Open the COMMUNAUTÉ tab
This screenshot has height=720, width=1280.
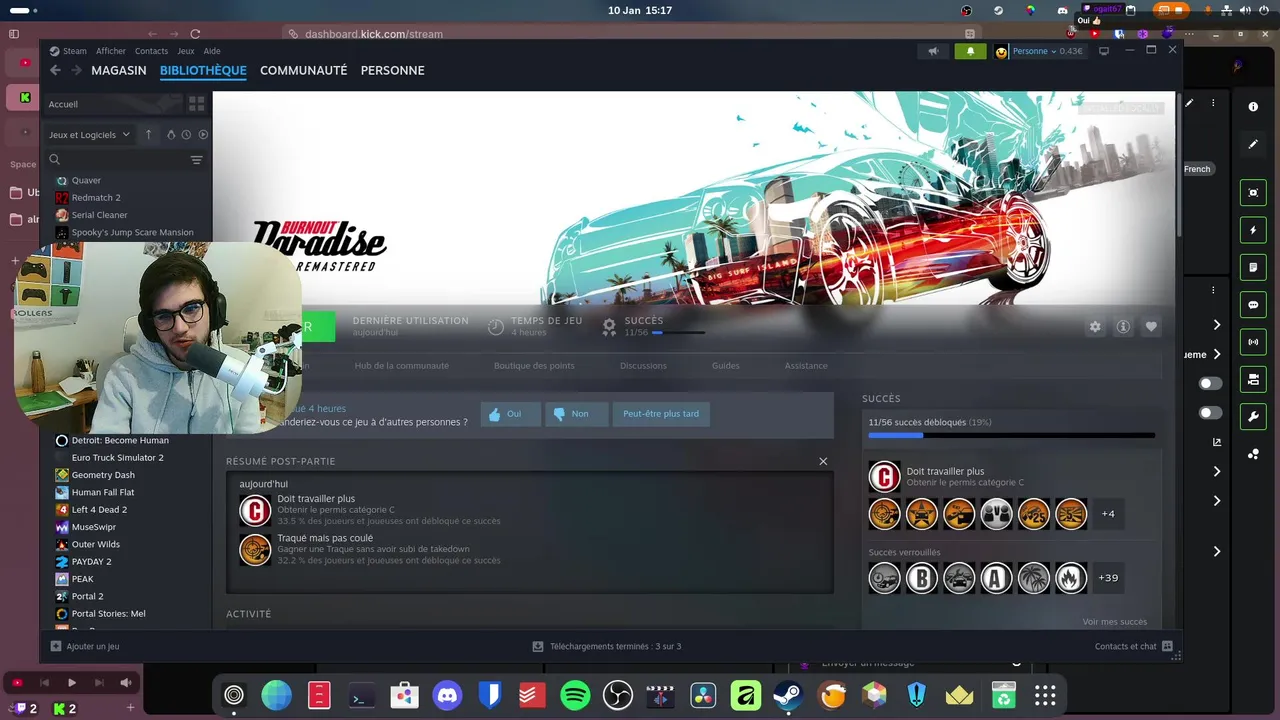click(303, 70)
